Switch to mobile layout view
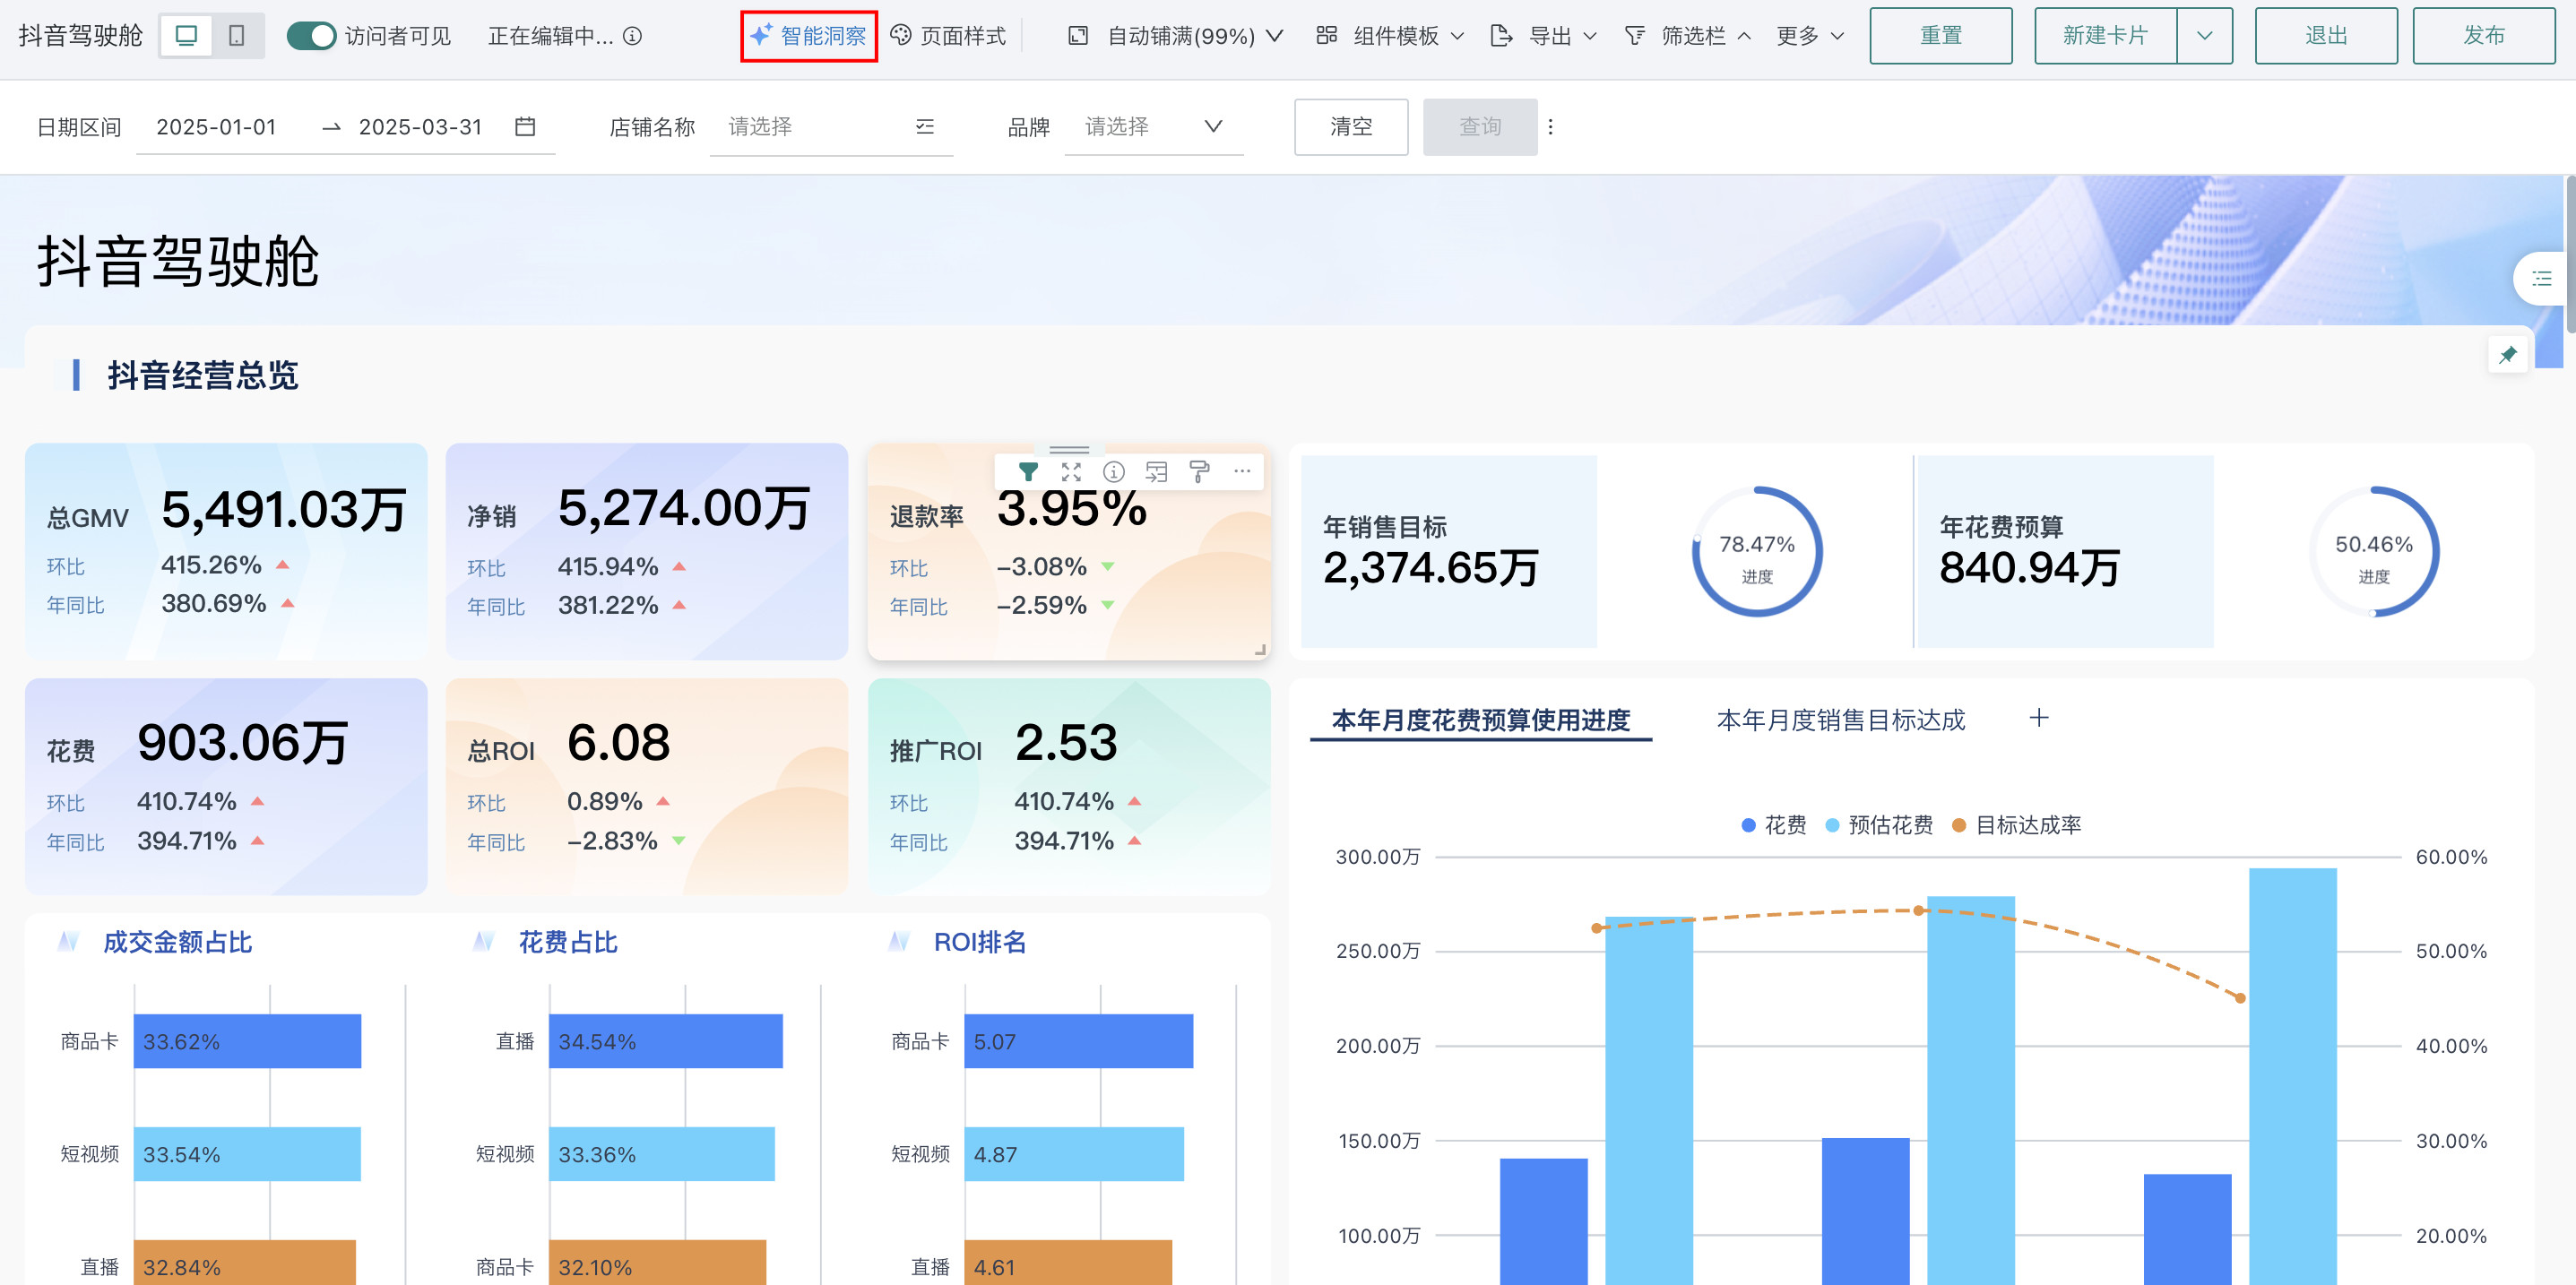The height and width of the screenshot is (1285, 2576). click(237, 36)
